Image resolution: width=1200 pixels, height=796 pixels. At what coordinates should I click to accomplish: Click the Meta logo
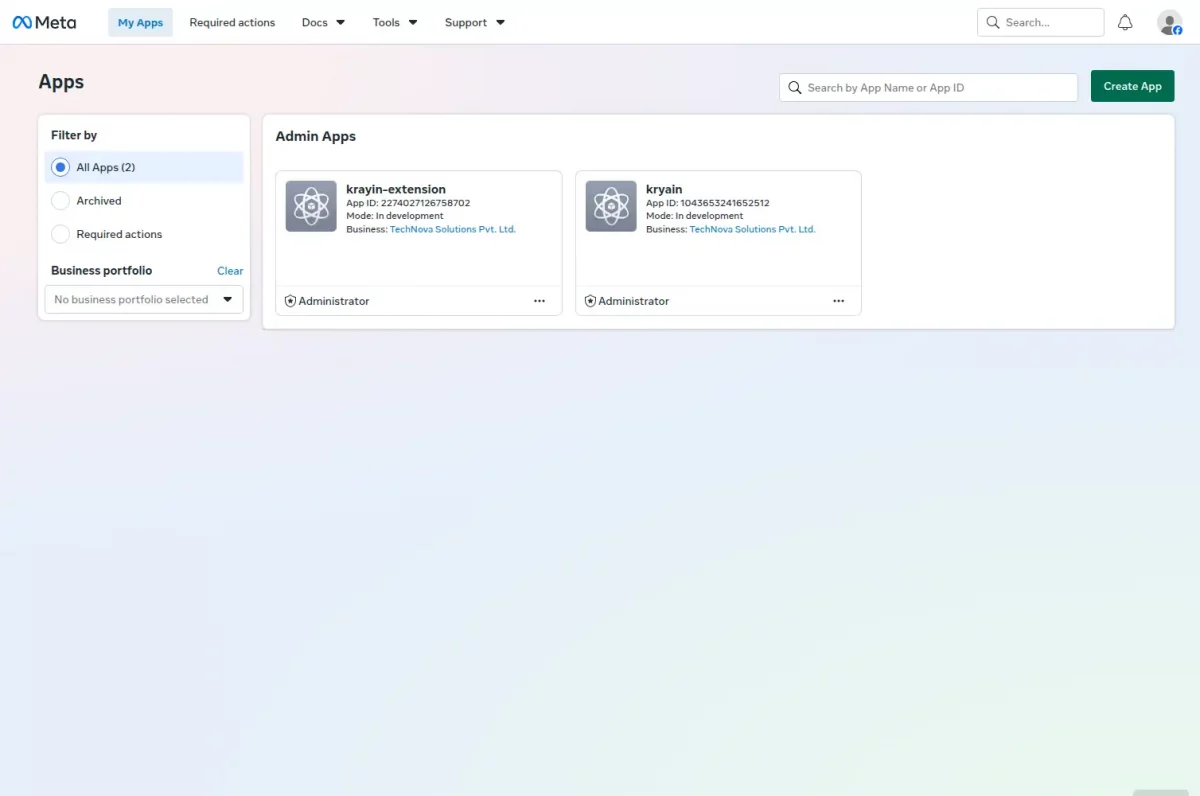click(44, 22)
